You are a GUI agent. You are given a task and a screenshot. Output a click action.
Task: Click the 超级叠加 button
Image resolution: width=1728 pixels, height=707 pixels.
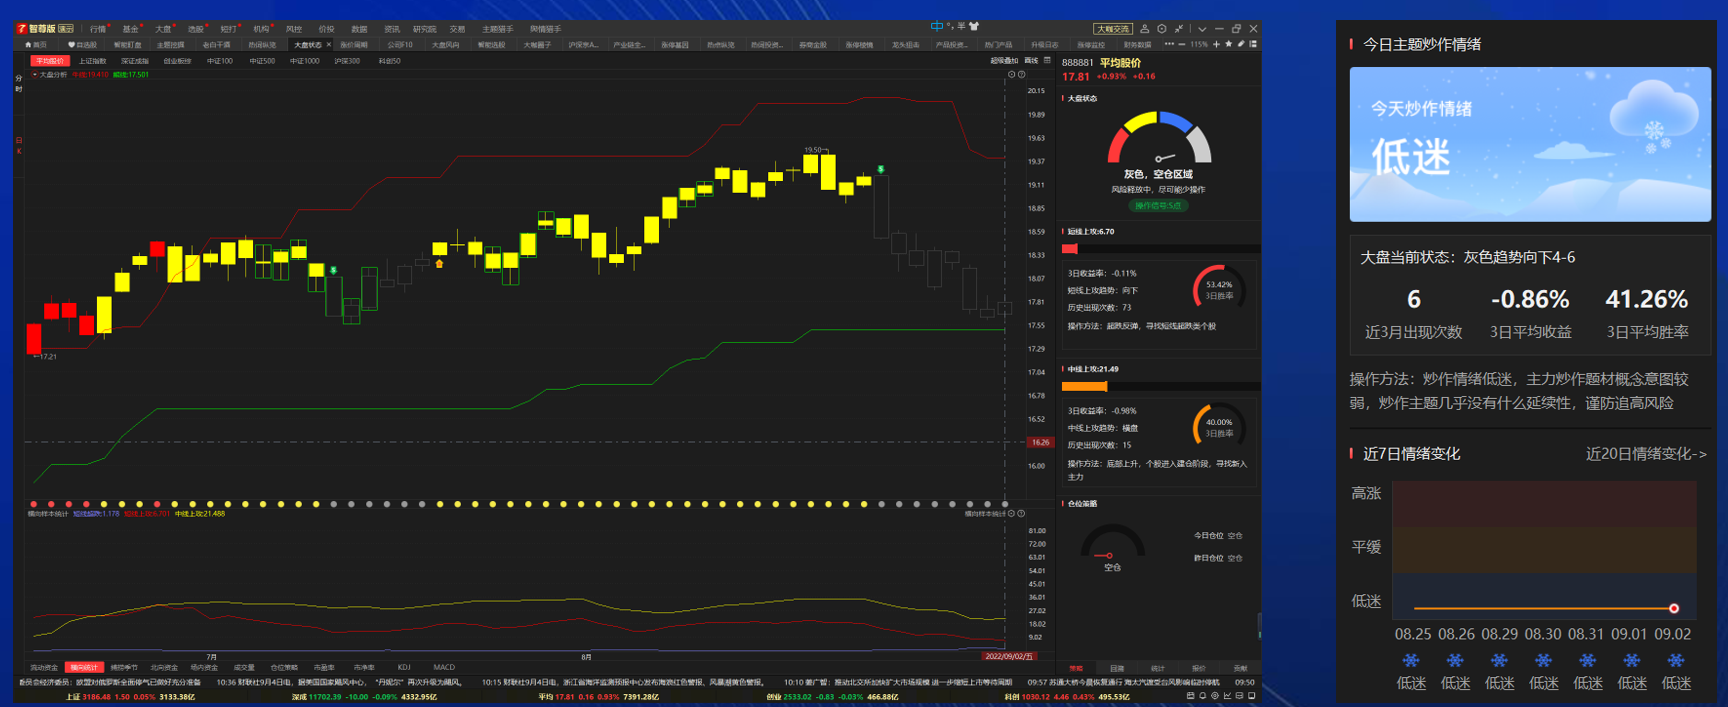click(x=1004, y=60)
